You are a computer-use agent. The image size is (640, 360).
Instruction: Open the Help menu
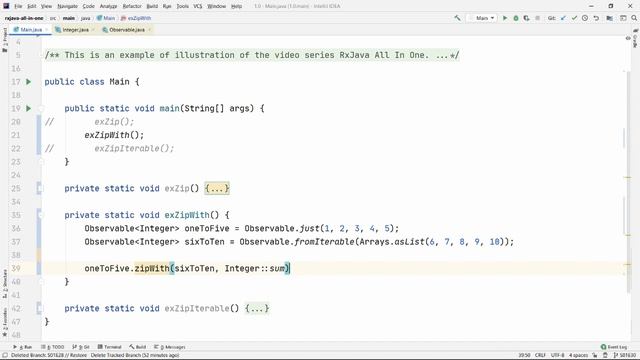pyautogui.click(x=236, y=6)
